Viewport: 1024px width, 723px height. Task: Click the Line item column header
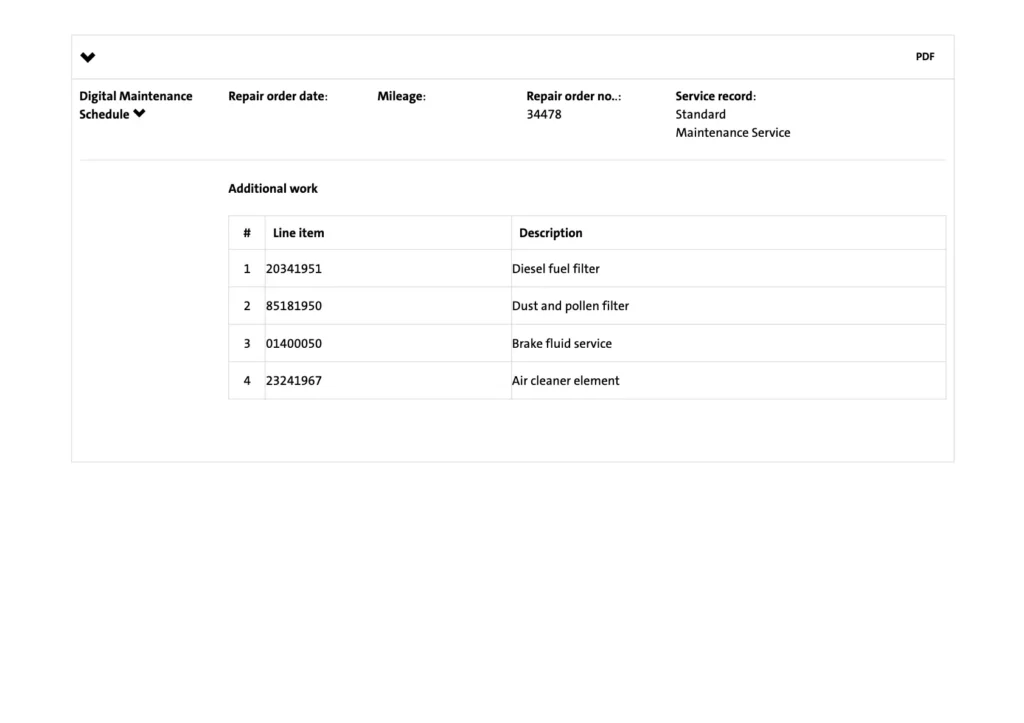tap(298, 233)
